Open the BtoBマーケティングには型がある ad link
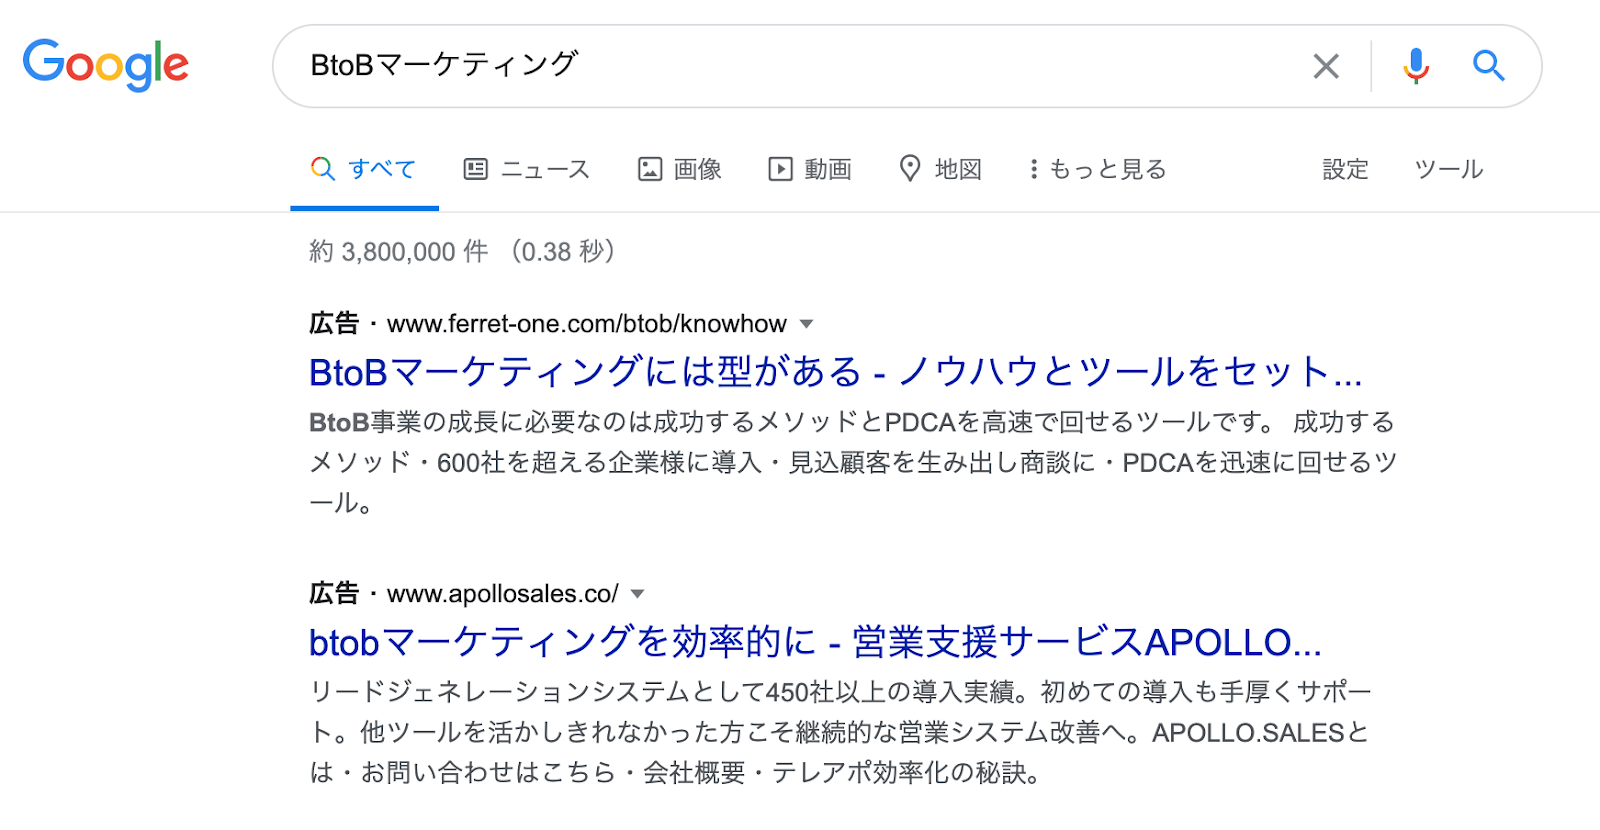Screen dimensions: 1600x830 tap(836, 372)
